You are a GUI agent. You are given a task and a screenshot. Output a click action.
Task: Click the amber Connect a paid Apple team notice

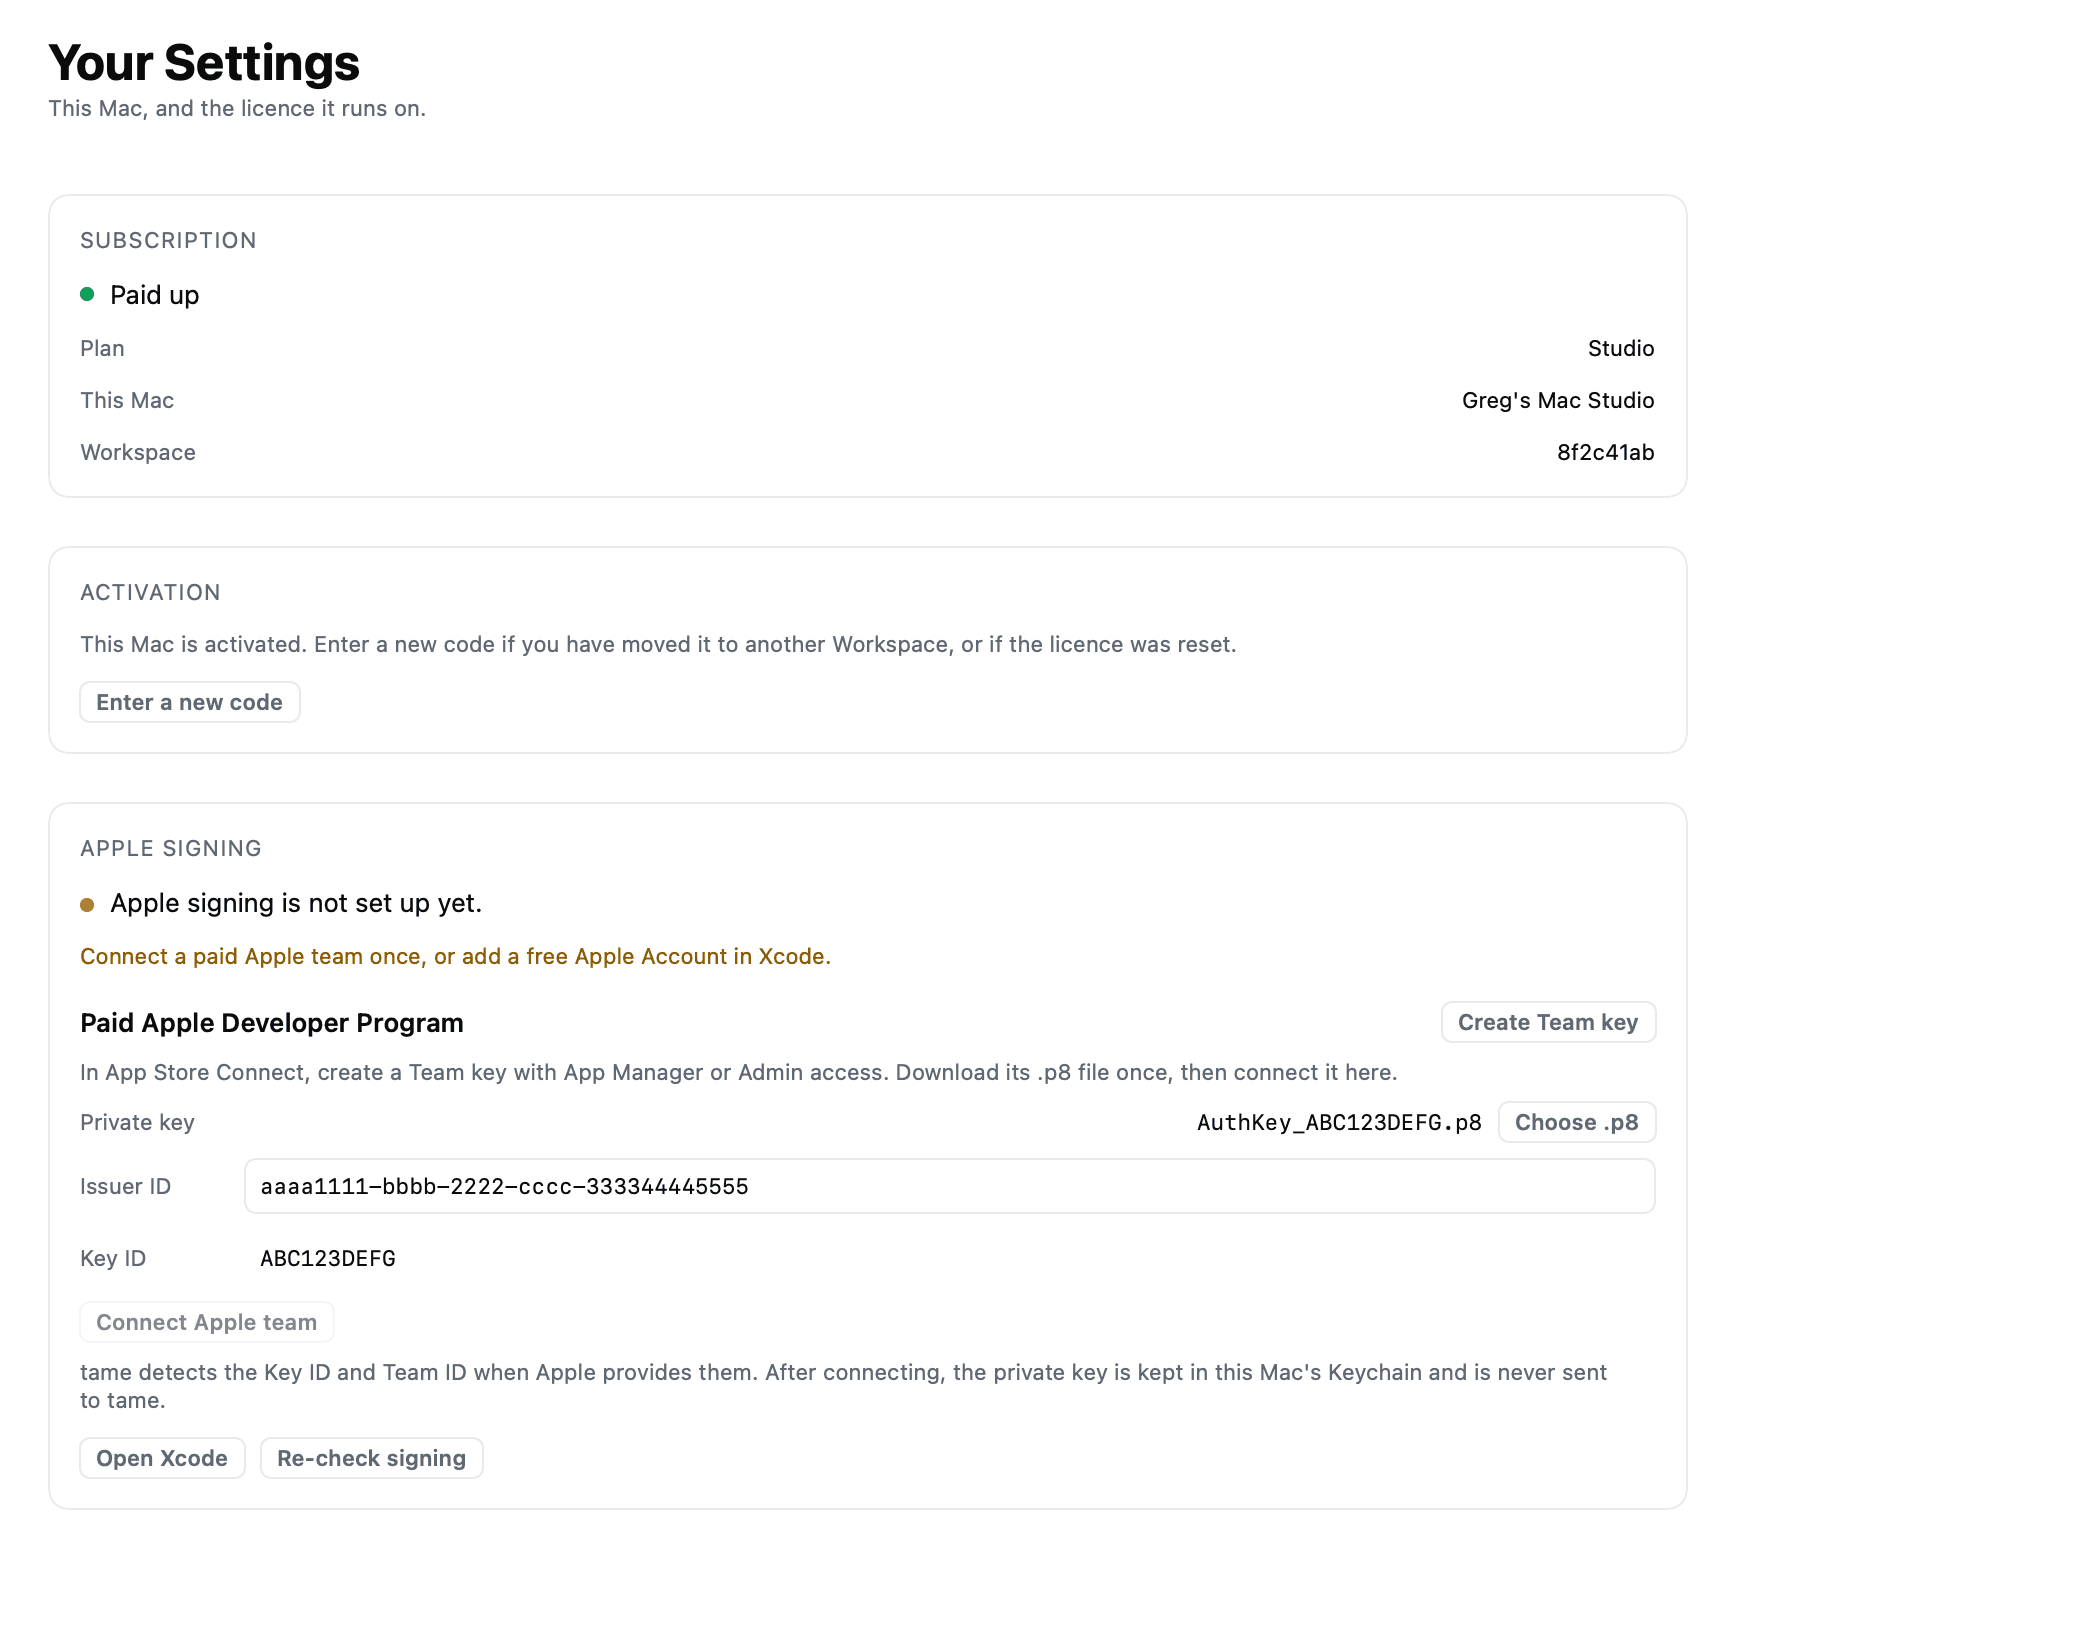pos(455,956)
